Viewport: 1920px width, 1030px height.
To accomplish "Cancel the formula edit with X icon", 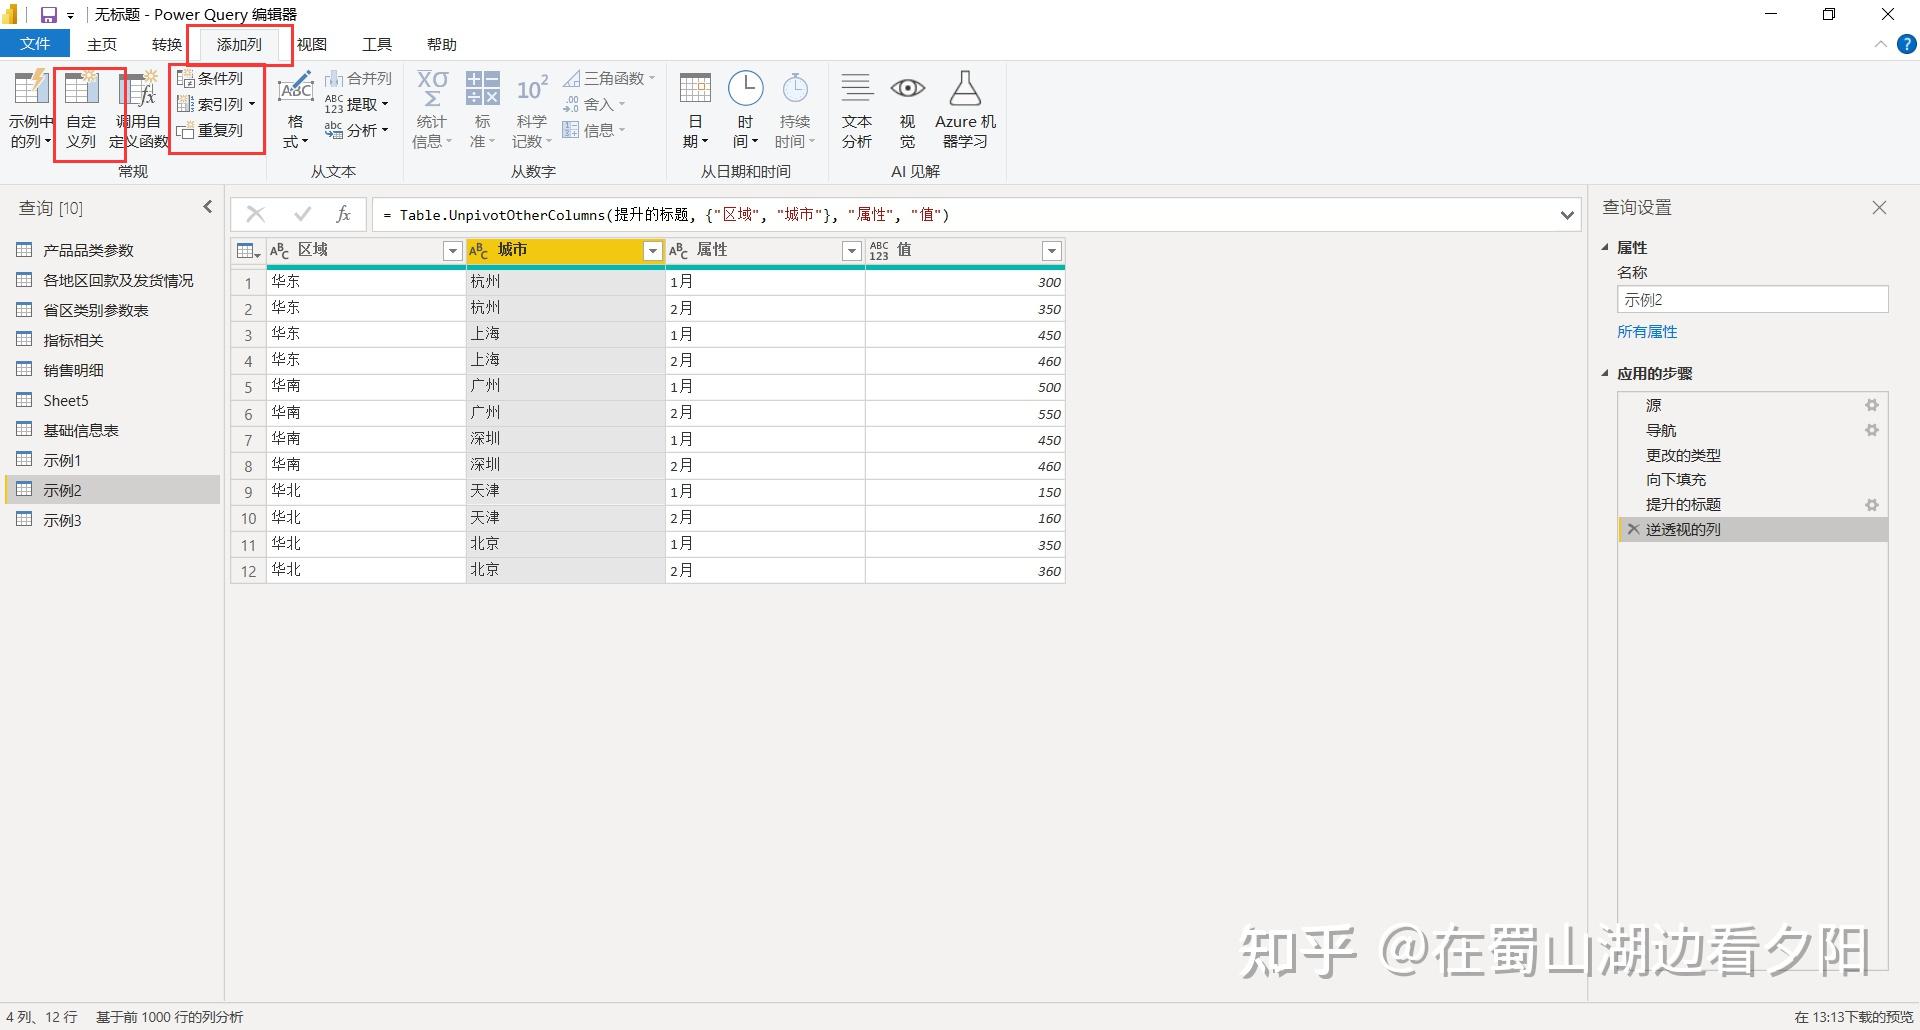I will [x=255, y=214].
